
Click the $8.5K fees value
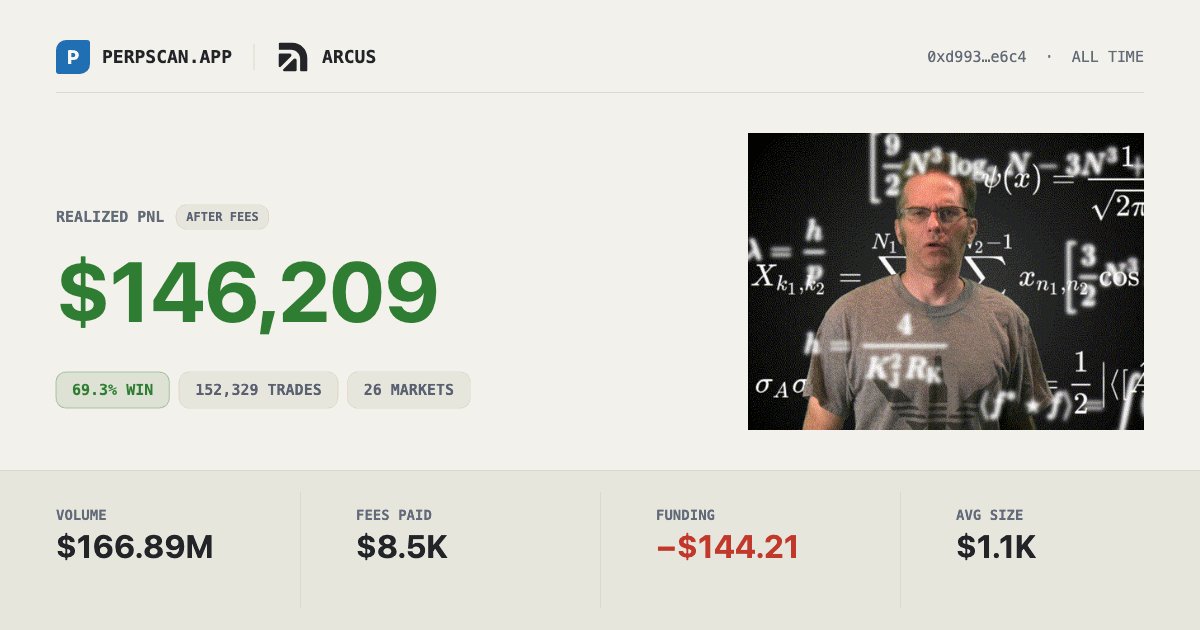point(402,547)
